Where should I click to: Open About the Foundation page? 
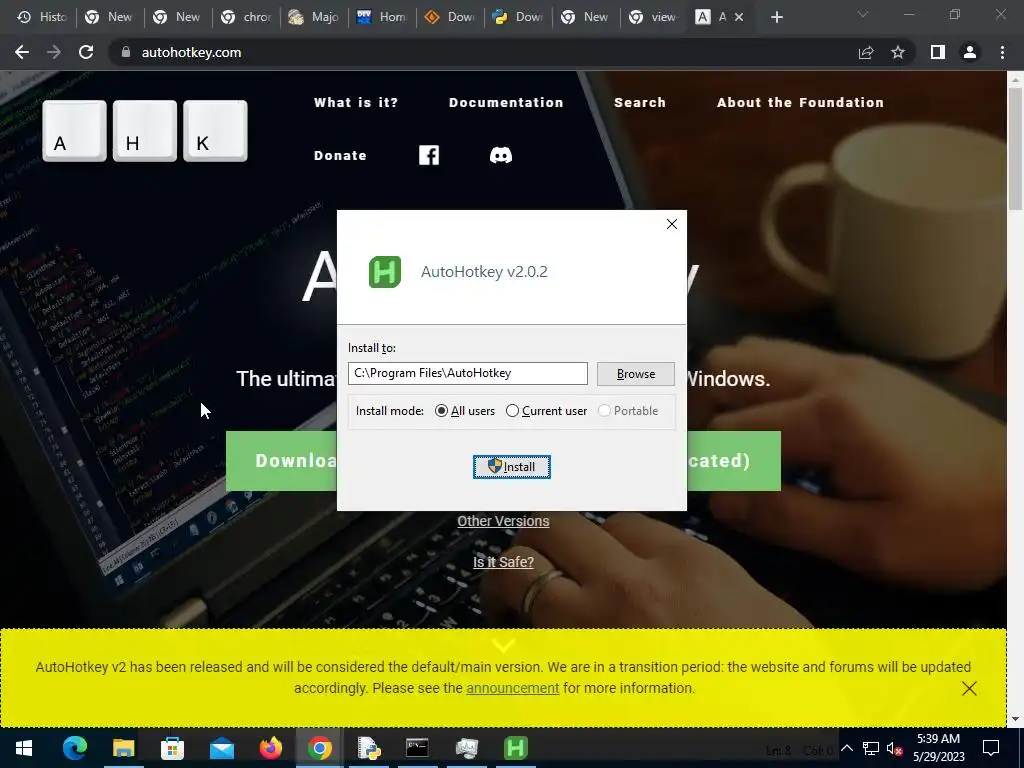pyautogui.click(x=801, y=103)
